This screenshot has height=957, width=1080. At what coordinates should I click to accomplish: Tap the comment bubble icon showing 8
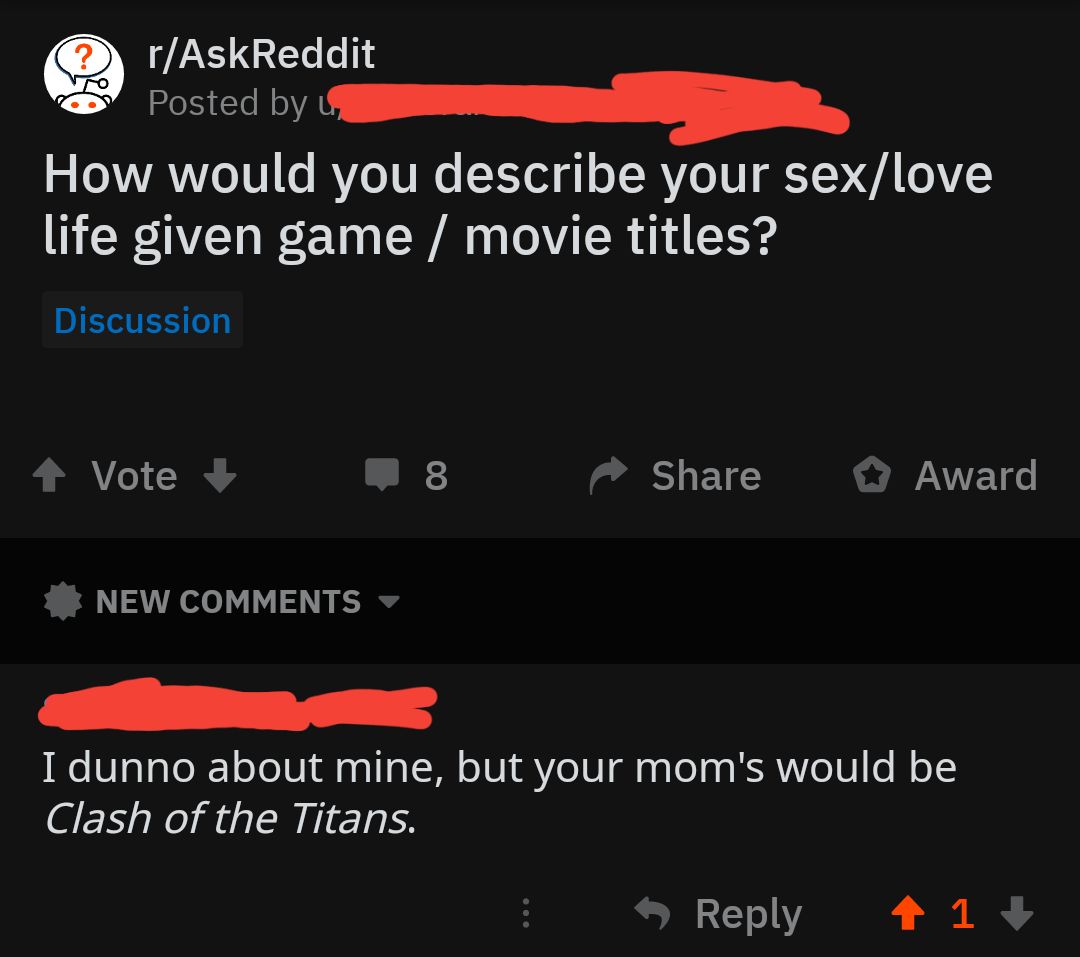click(x=381, y=475)
